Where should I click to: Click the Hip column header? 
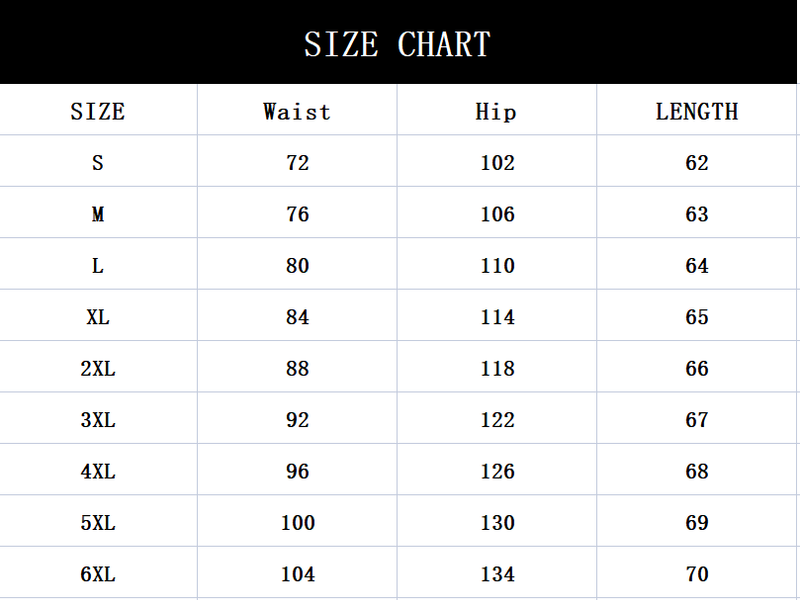point(496,111)
